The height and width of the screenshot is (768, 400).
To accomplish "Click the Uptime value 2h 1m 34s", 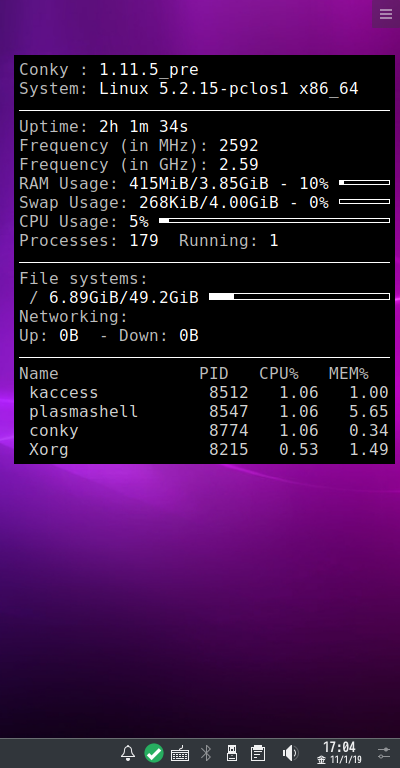I will tap(144, 127).
